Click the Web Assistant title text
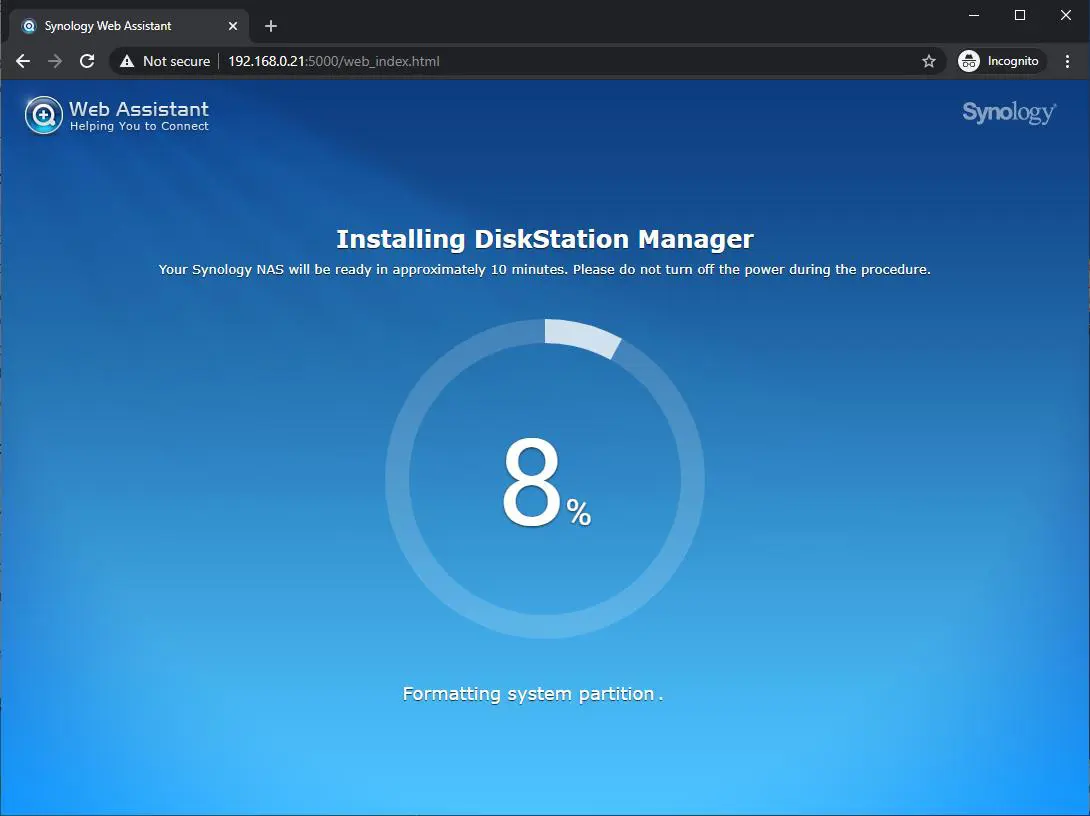 [x=139, y=109]
